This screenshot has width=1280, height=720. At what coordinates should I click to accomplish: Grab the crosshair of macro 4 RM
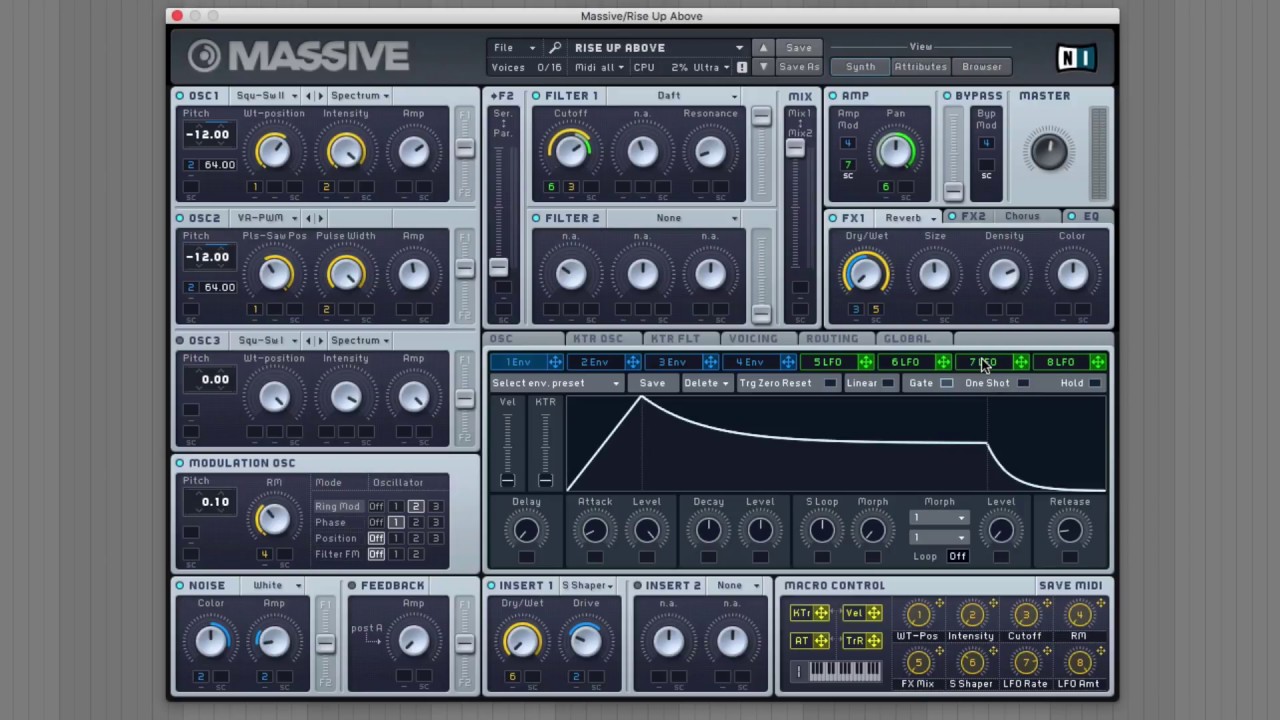click(x=1100, y=604)
